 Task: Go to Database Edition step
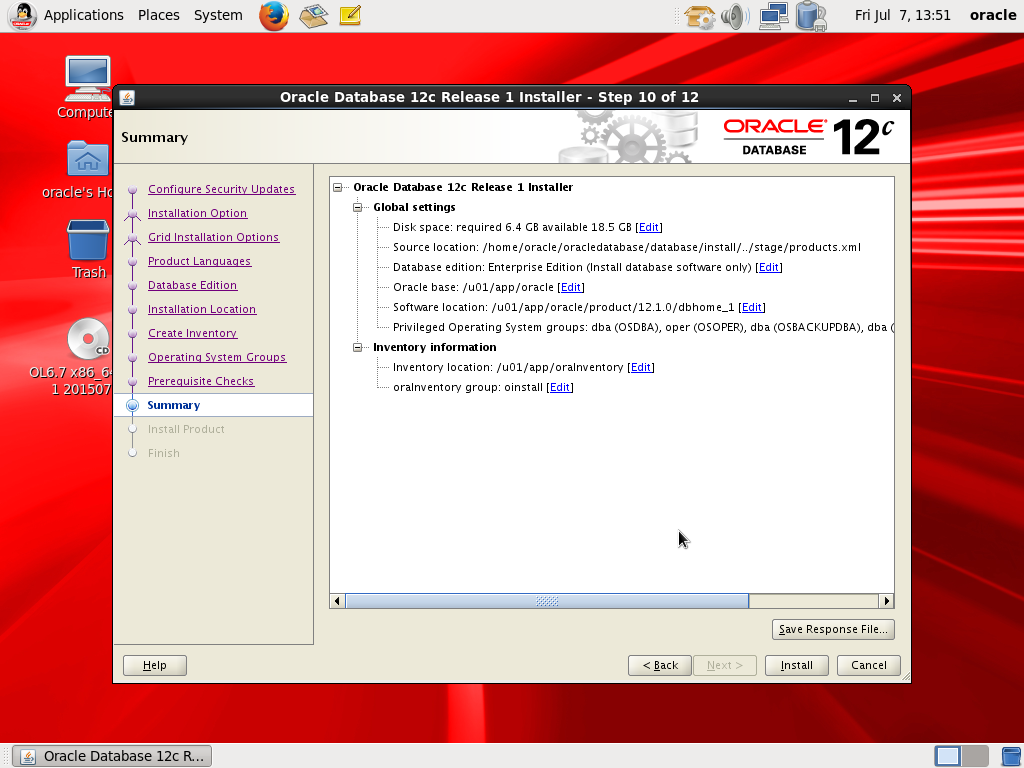(193, 285)
